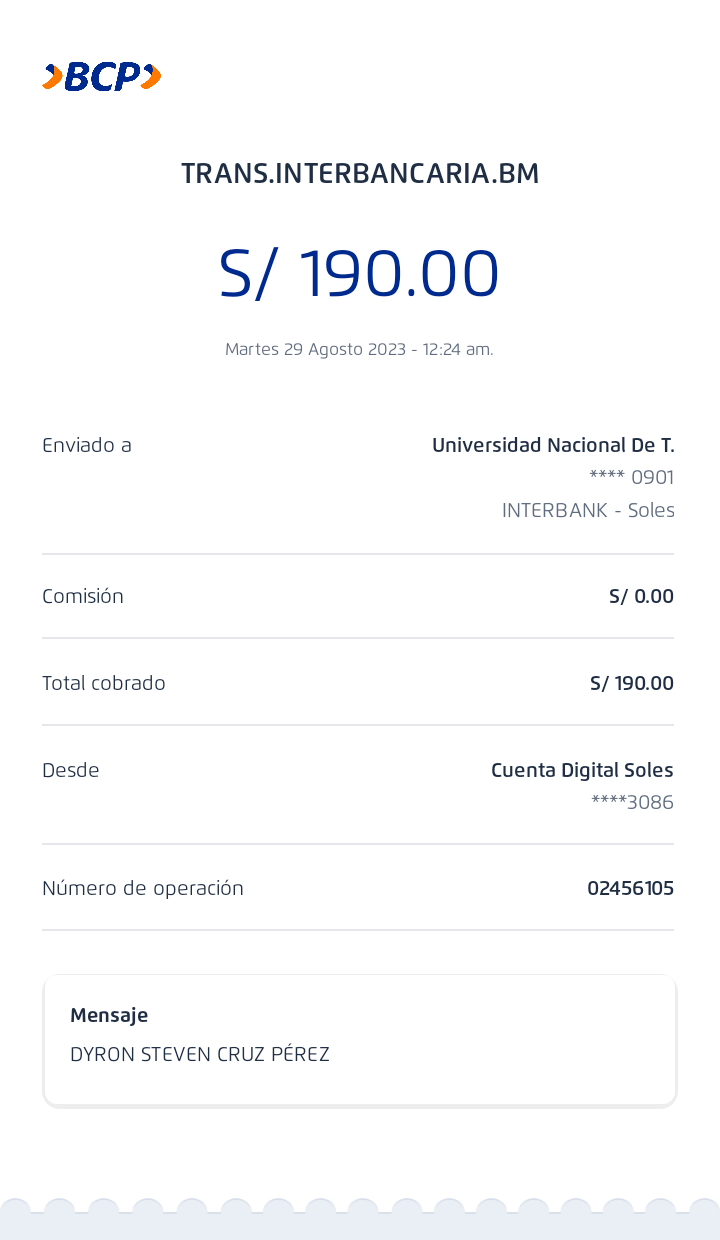
Task: Click the Número de operación label
Action: (143, 888)
